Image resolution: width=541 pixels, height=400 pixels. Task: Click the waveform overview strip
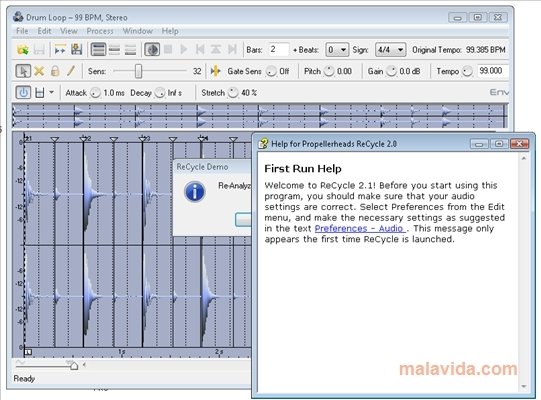260,116
